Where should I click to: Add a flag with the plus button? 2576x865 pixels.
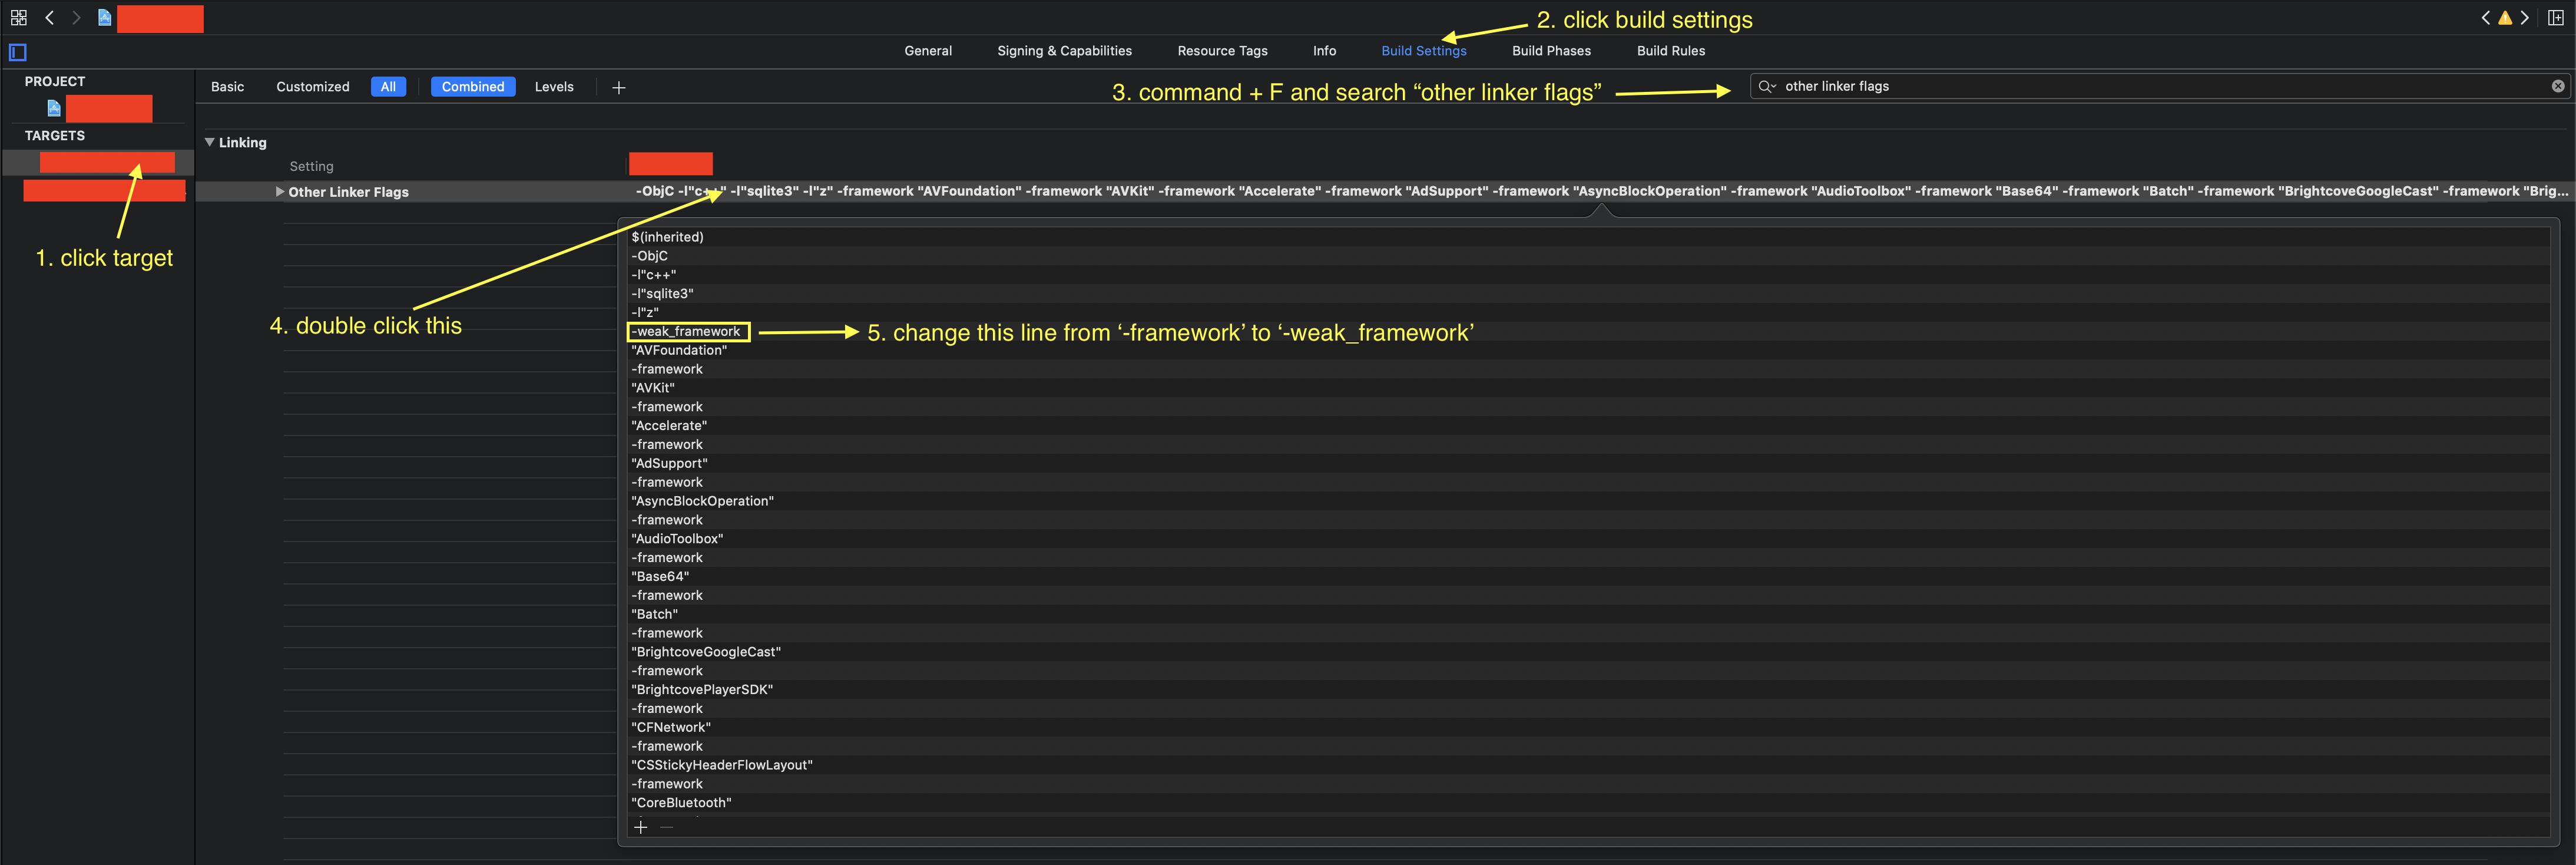641,827
